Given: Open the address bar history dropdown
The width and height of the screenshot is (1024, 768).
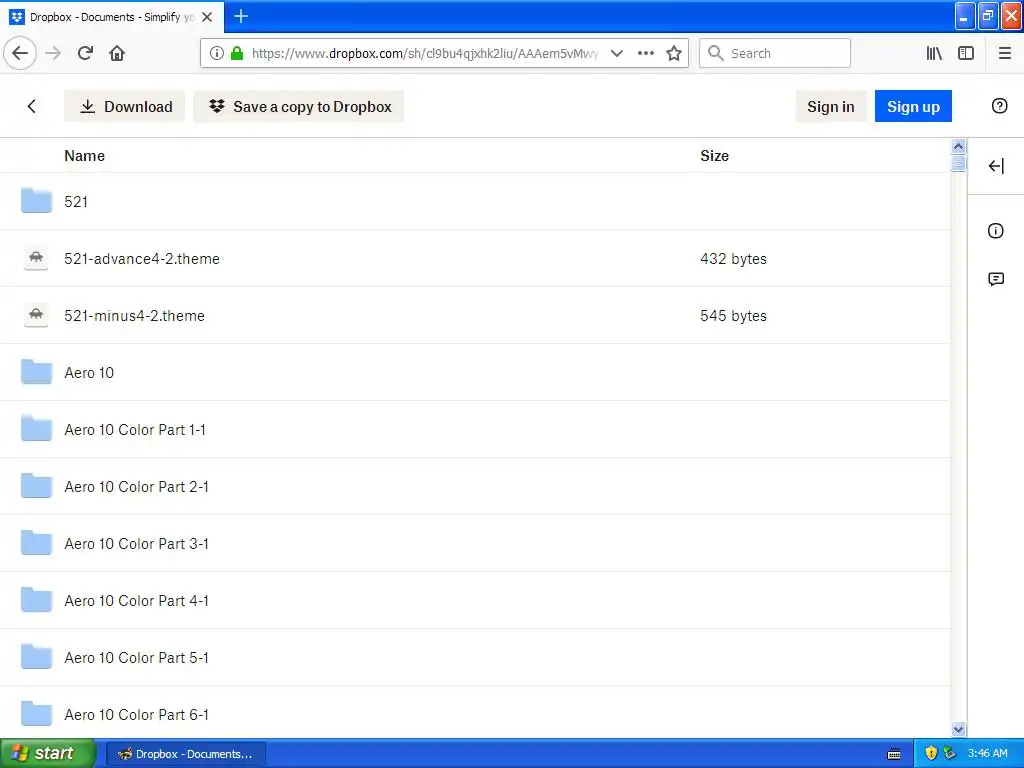Looking at the screenshot, I should (x=616, y=53).
